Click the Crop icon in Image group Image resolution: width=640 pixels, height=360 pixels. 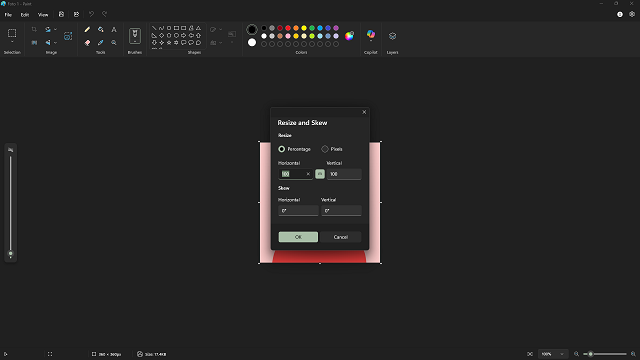(x=34, y=29)
